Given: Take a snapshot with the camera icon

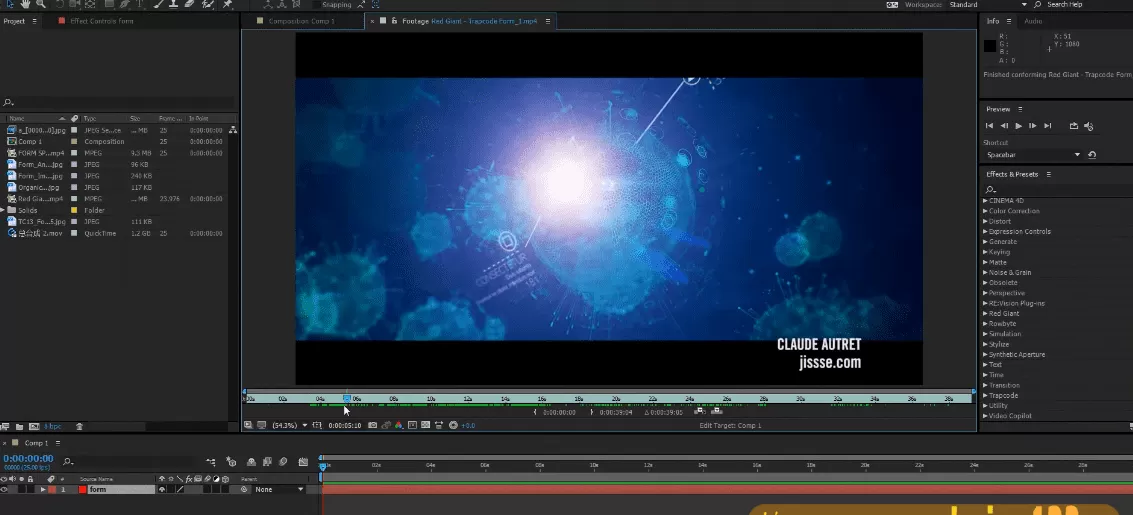Looking at the screenshot, I should 372,425.
